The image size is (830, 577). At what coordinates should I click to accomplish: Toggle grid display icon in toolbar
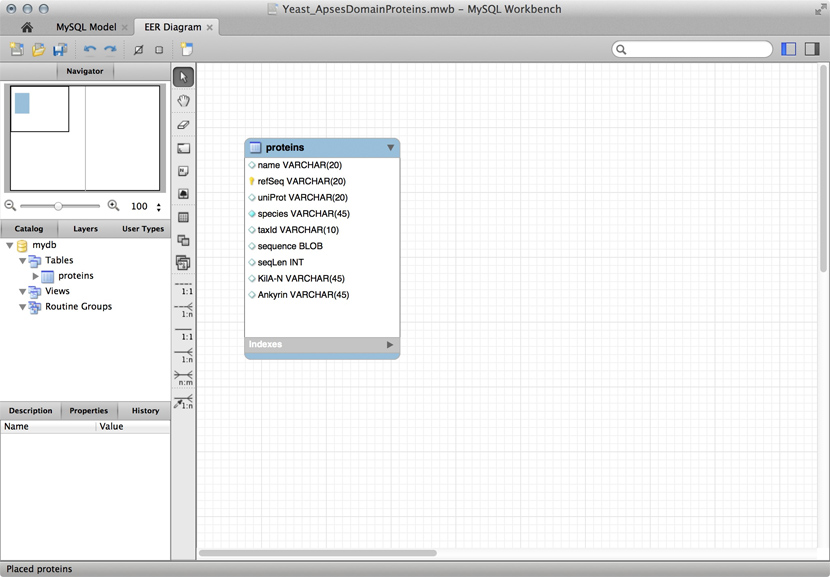click(x=138, y=50)
